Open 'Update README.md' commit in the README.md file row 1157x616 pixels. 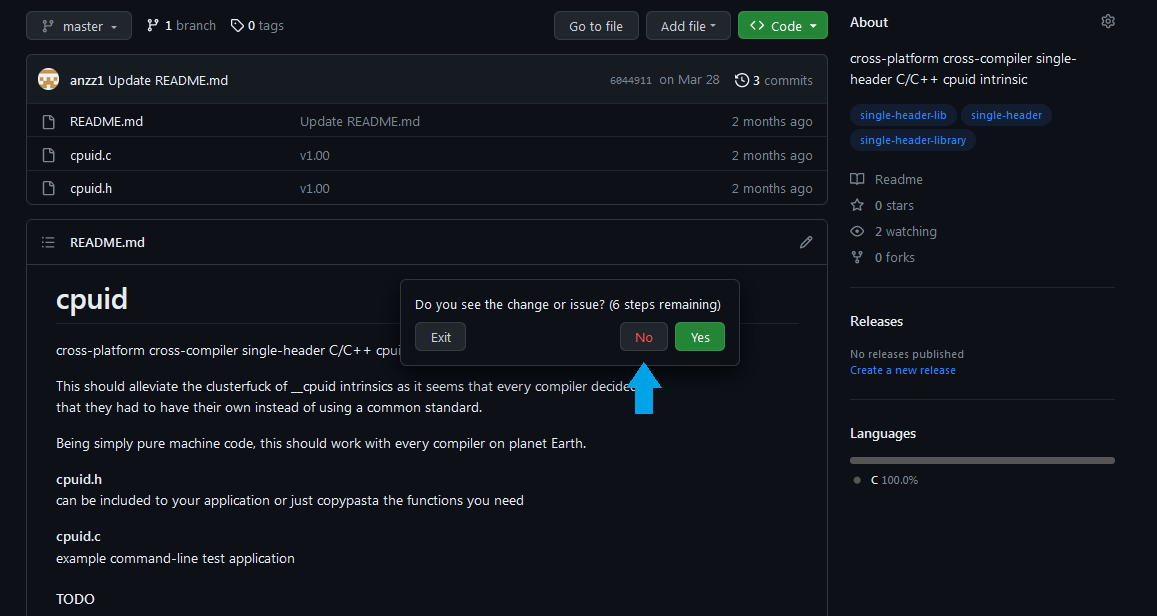point(360,122)
